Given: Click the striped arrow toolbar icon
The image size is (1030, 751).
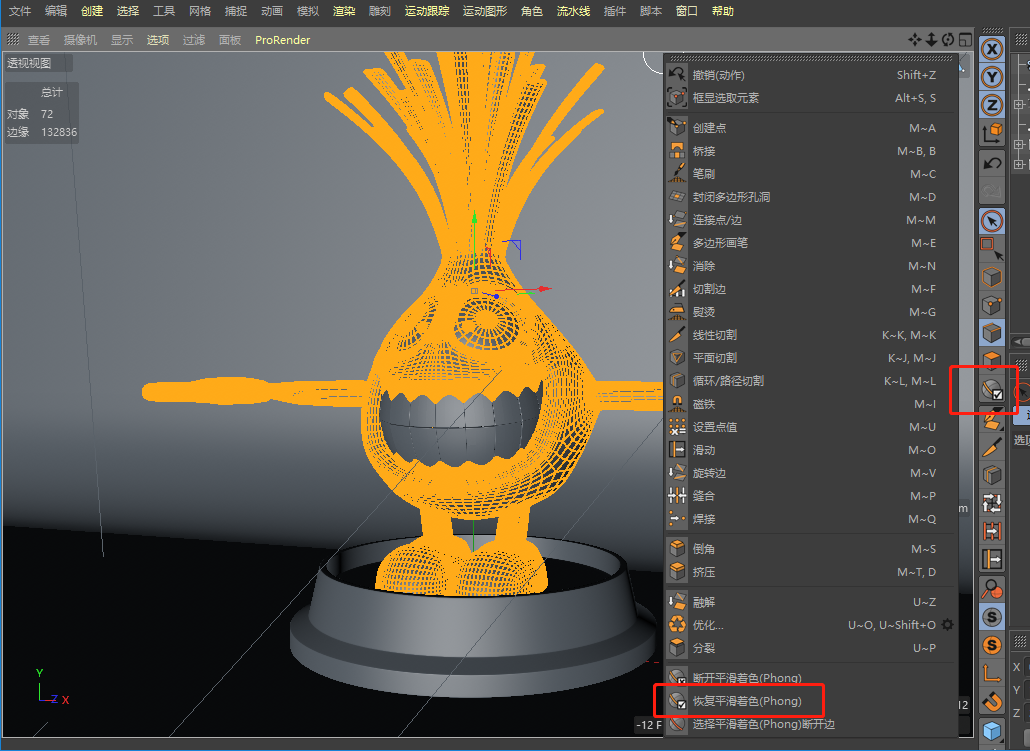Looking at the screenshot, I should click(992, 531).
